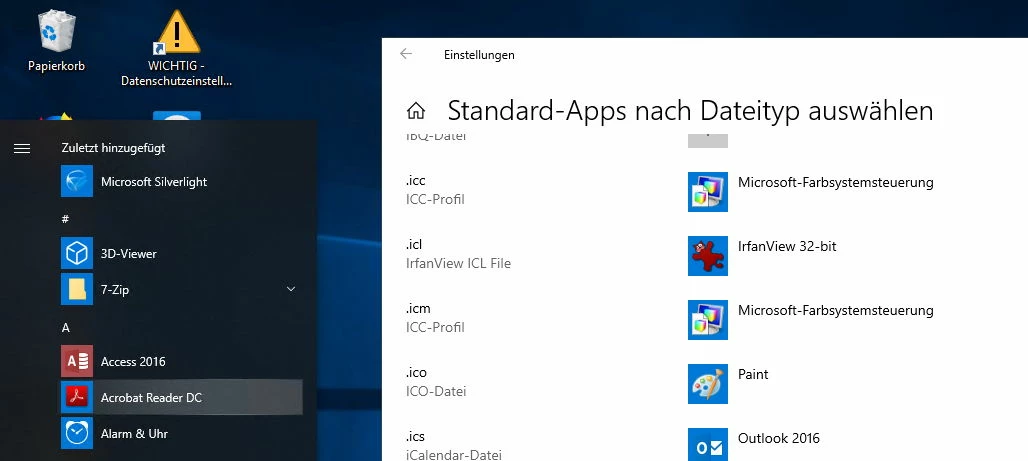Click the IrfanView icon for .icl
The image size is (1028, 461).
pos(707,256)
